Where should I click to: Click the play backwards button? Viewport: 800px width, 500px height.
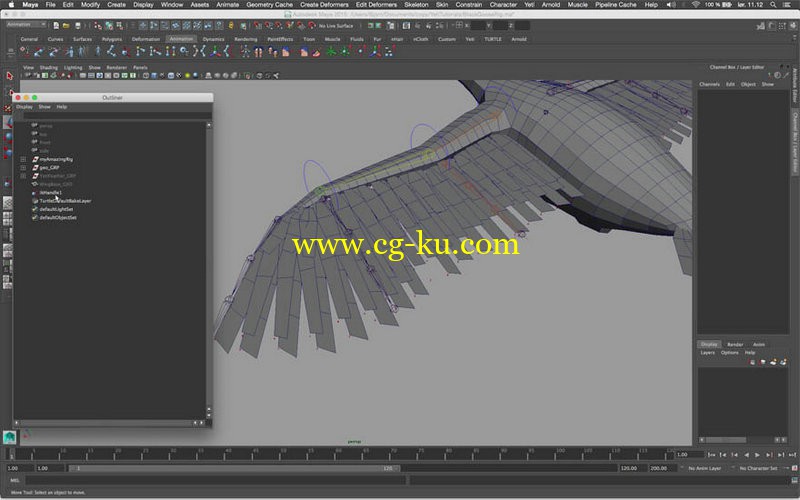tap(746, 455)
